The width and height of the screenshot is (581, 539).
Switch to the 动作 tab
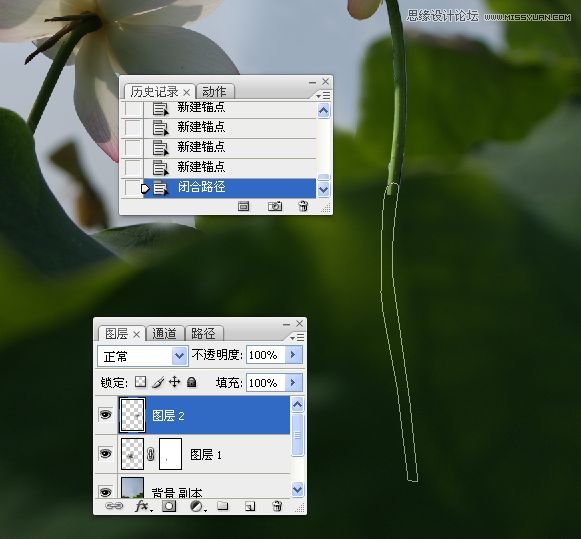[x=214, y=92]
